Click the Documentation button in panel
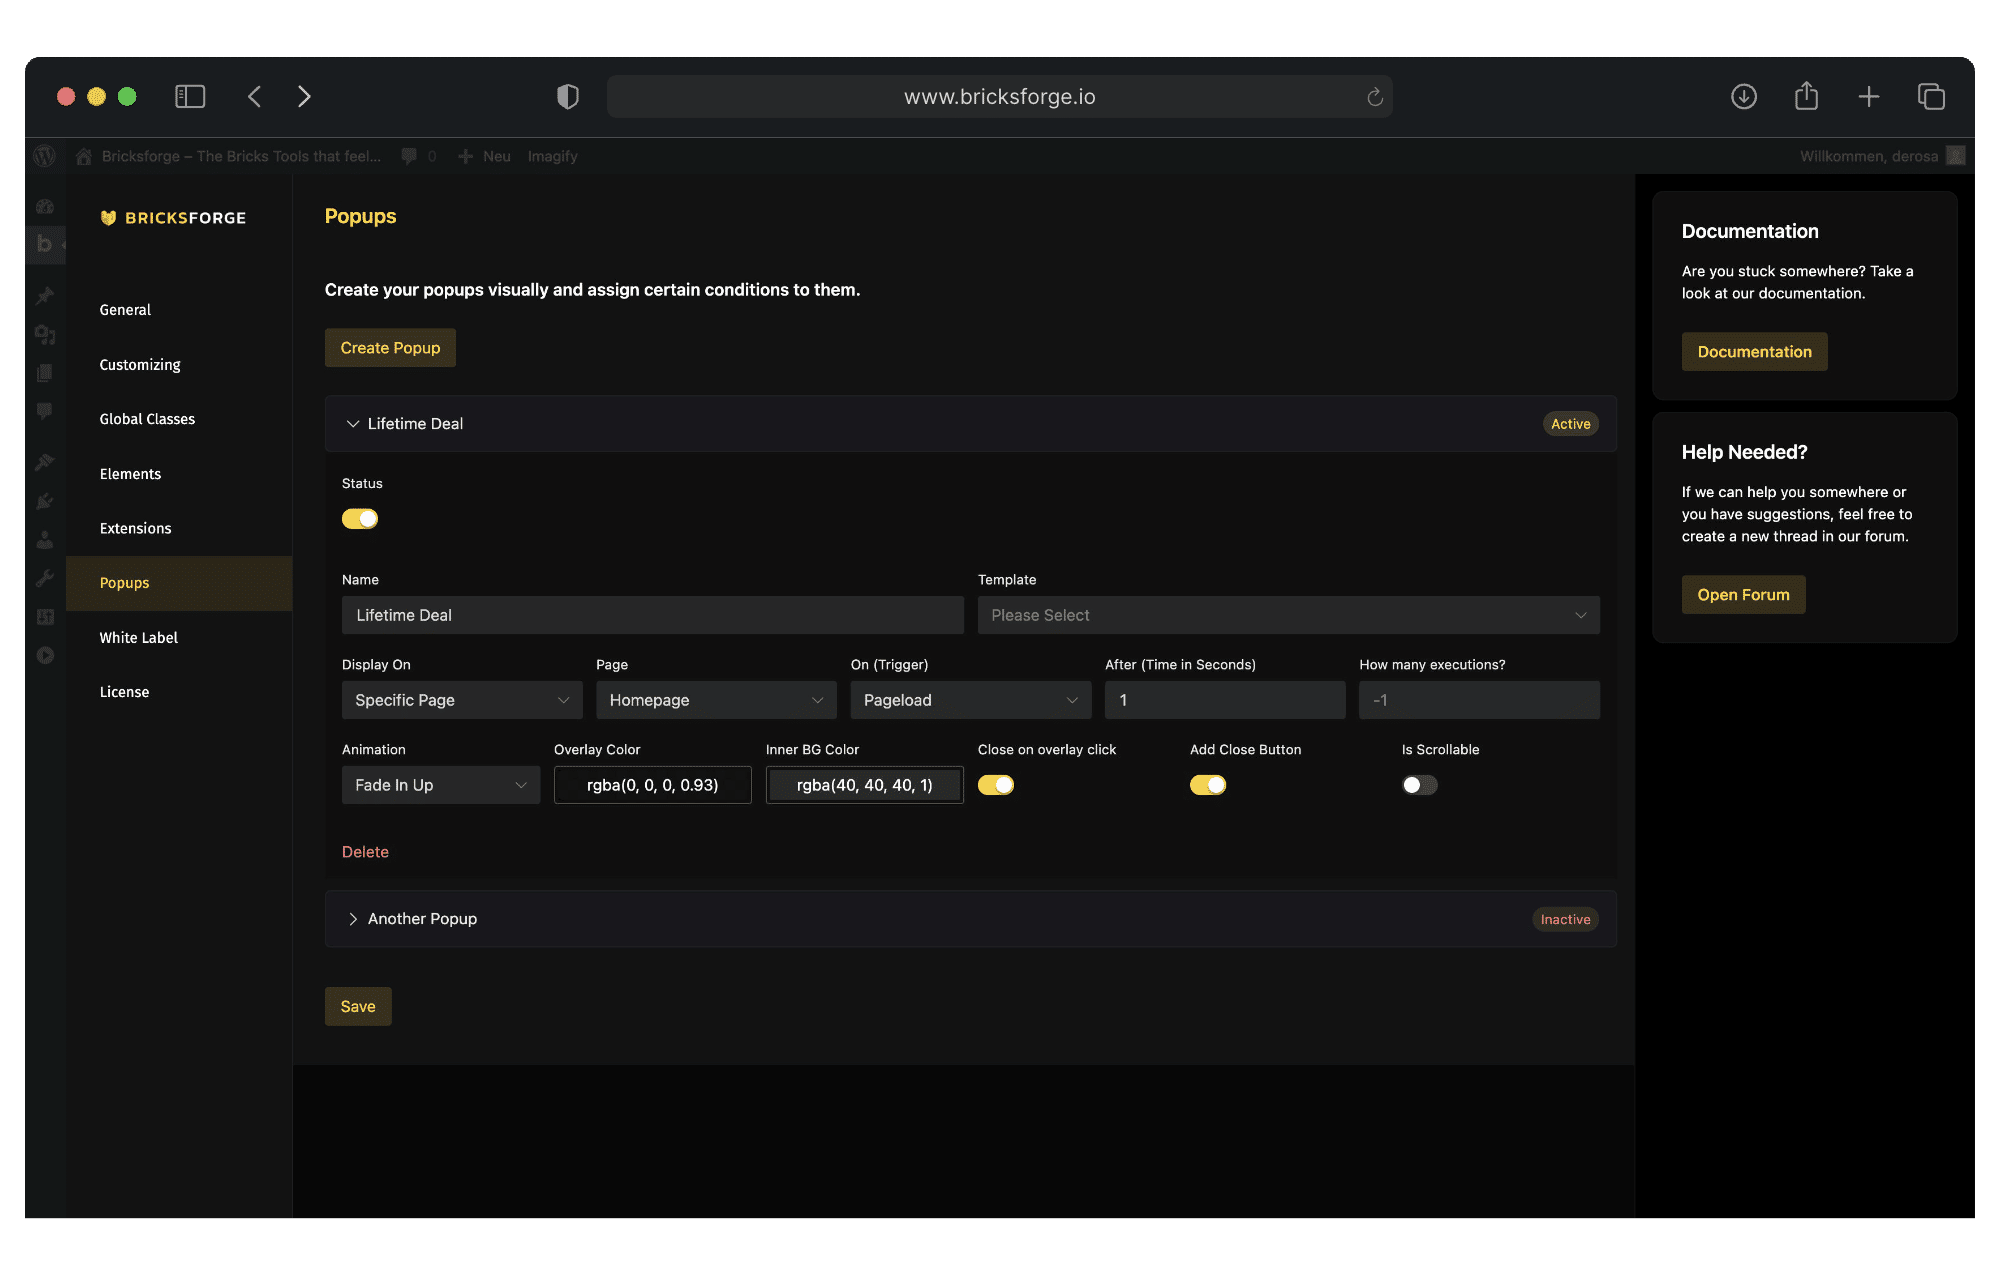This screenshot has height=1275, width=2000. pos(1752,350)
